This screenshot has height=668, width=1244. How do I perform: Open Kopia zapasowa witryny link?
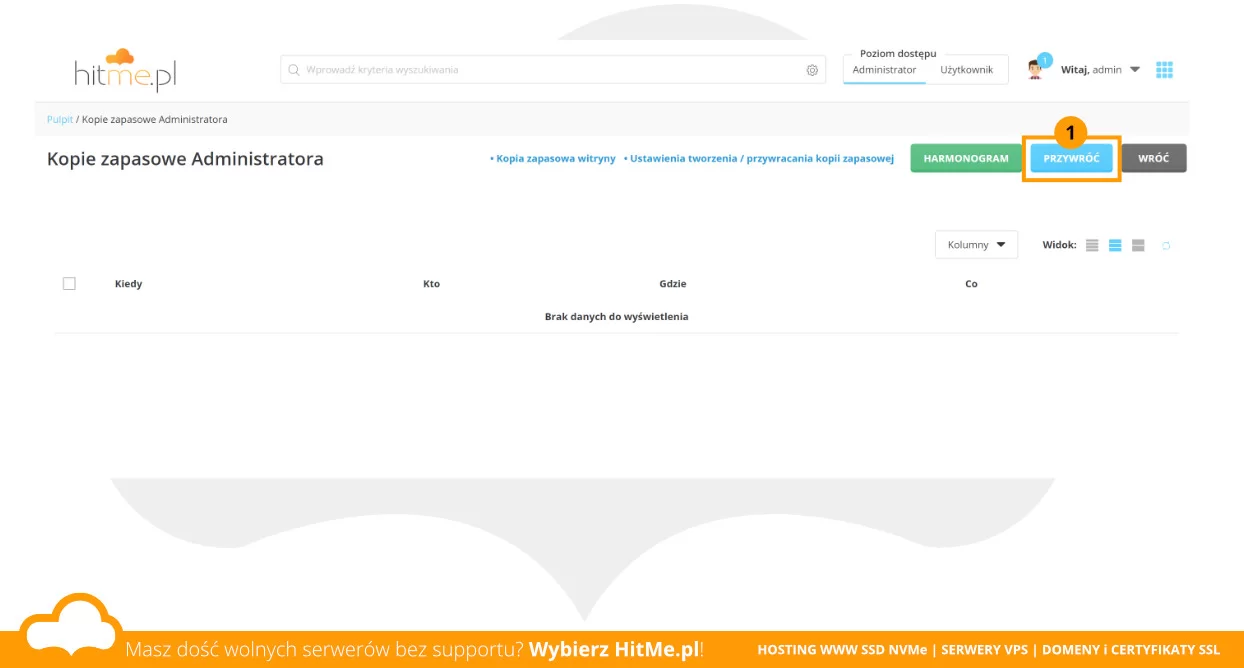pyautogui.click(x=553, y=159)
